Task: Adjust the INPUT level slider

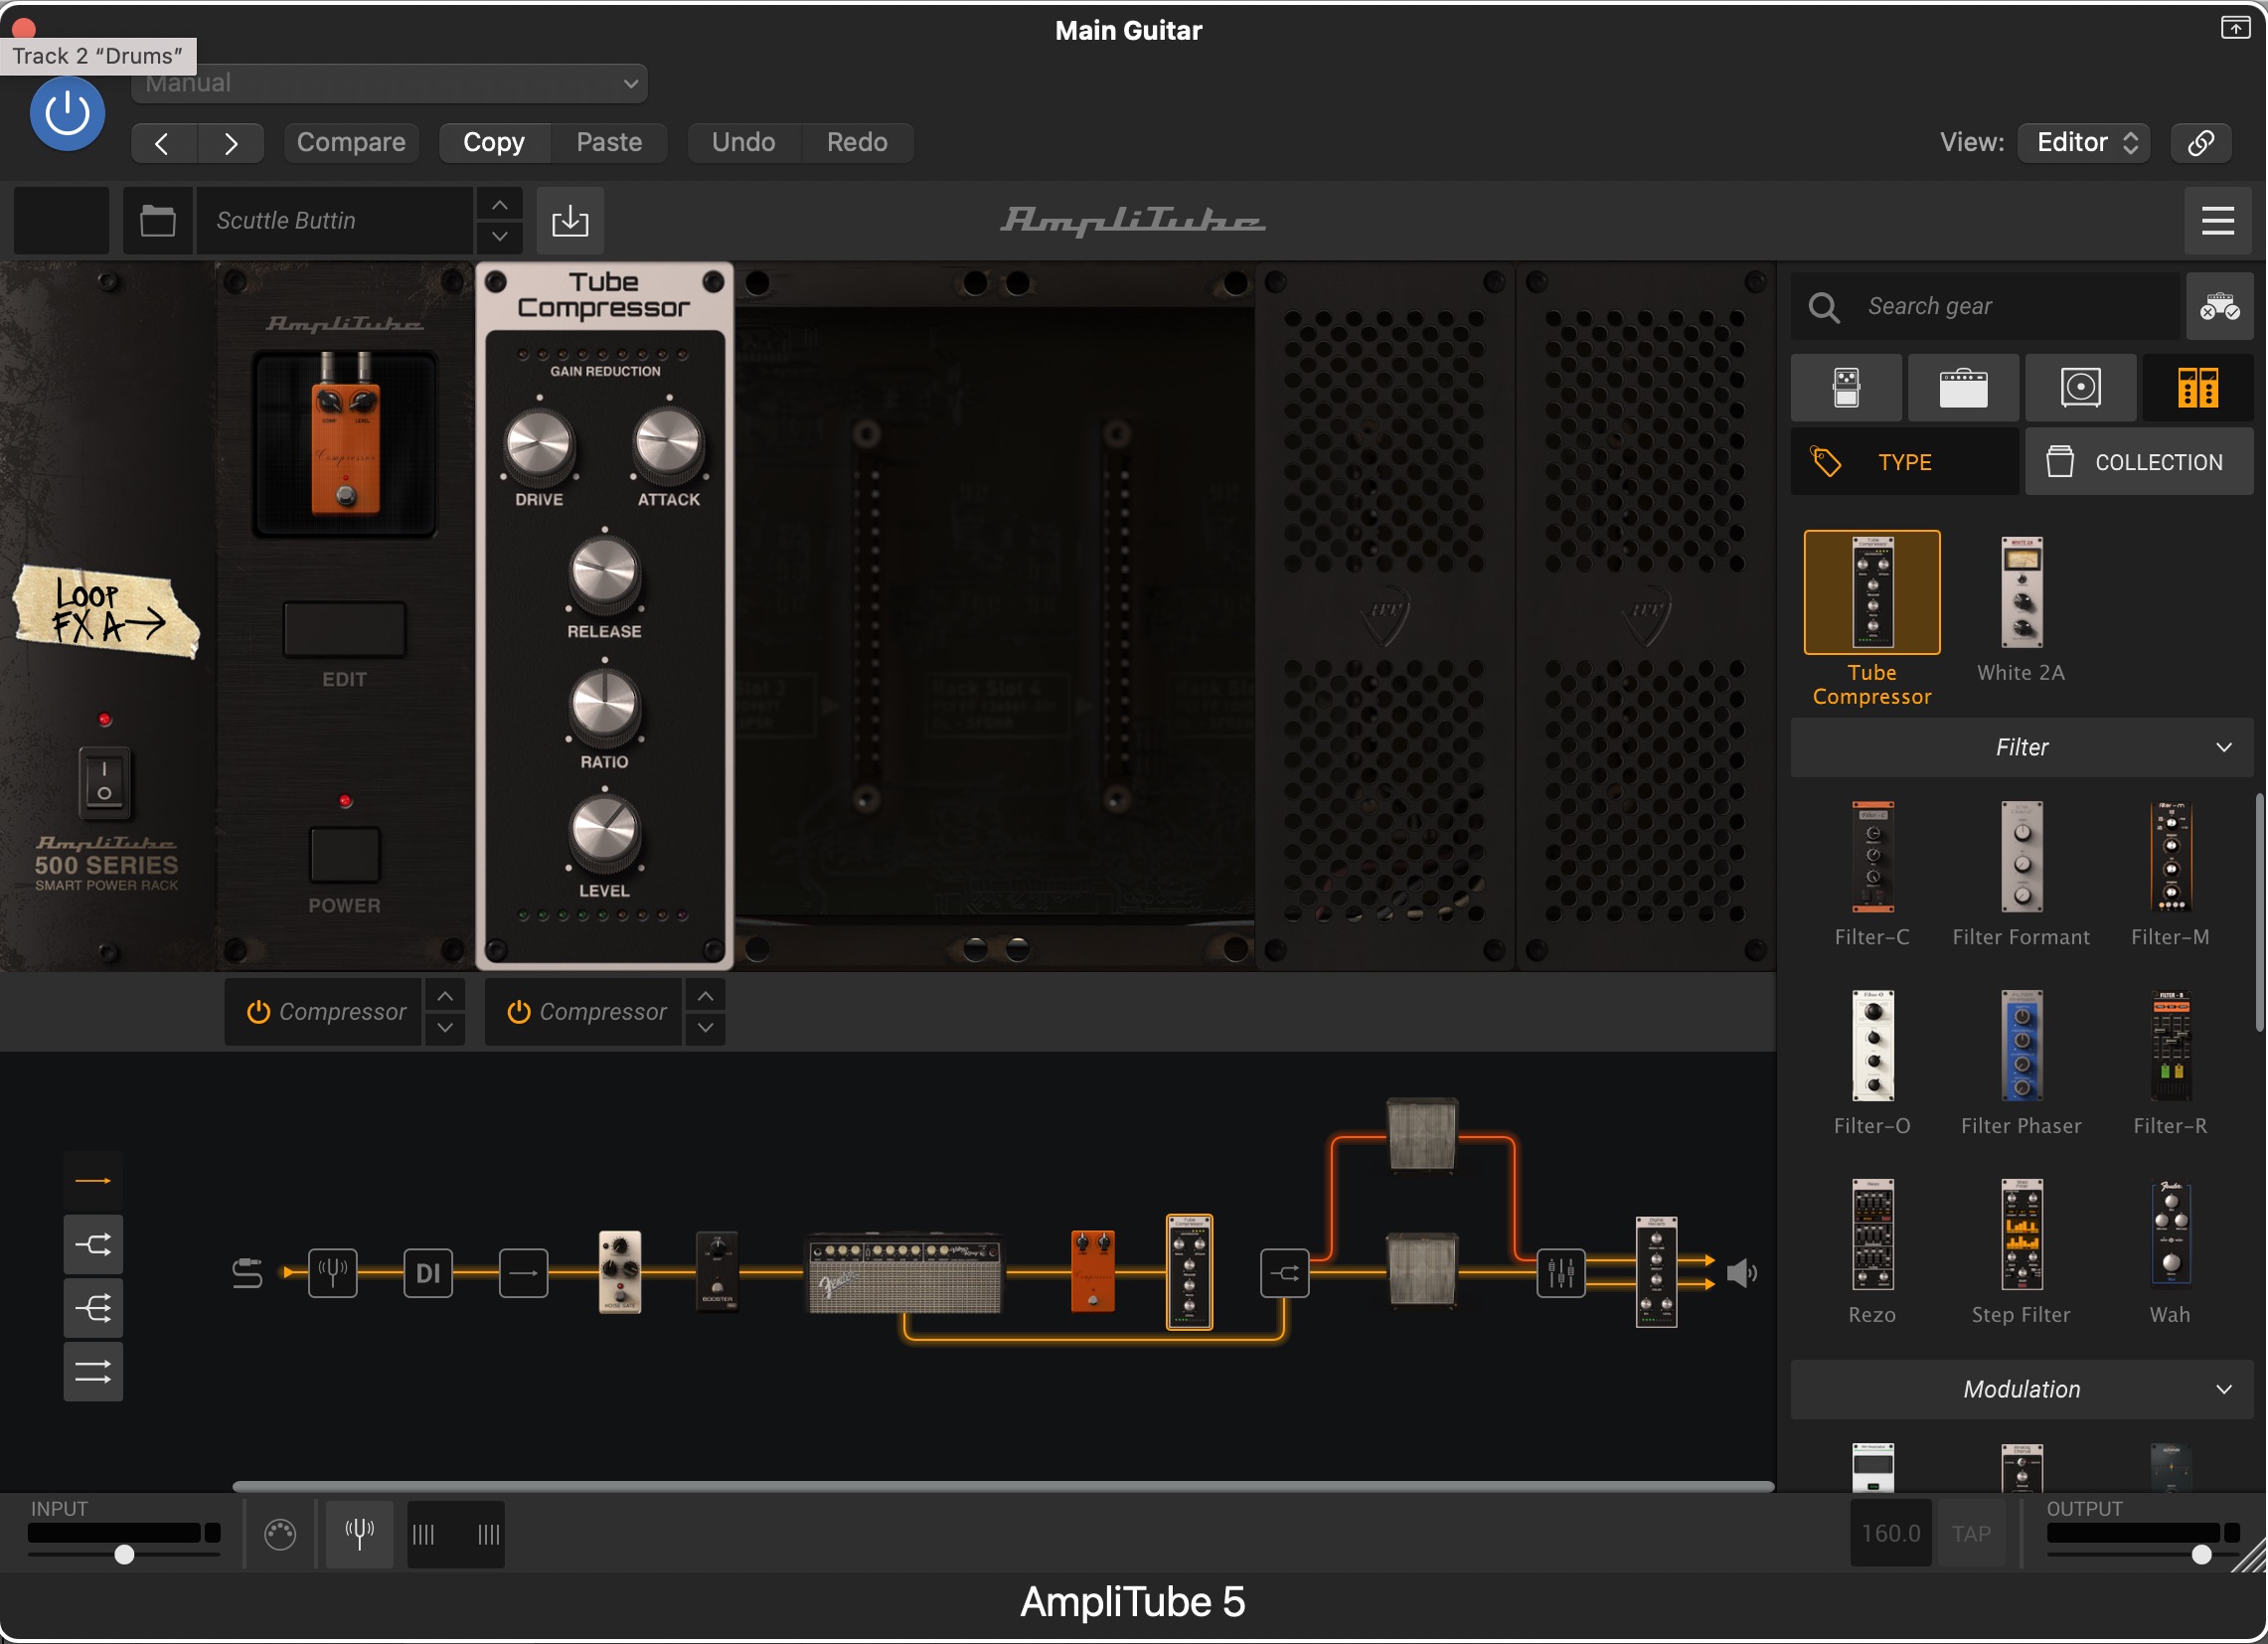Action: click(x=124, y=1555)
